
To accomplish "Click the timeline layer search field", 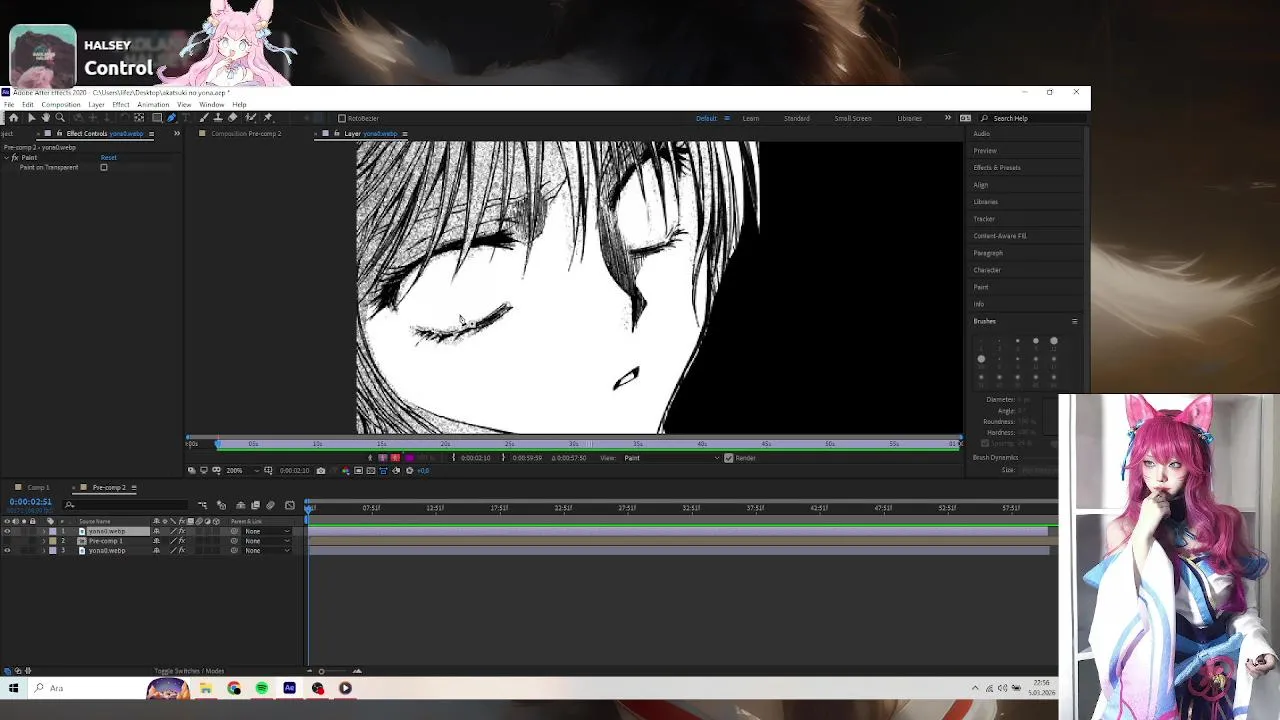I will 125,505.
